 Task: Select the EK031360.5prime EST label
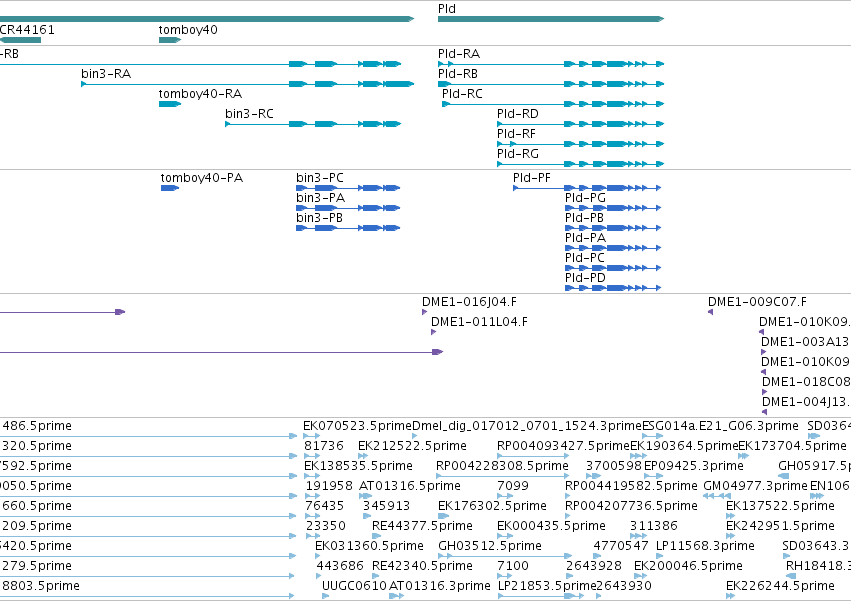[369, 547]
